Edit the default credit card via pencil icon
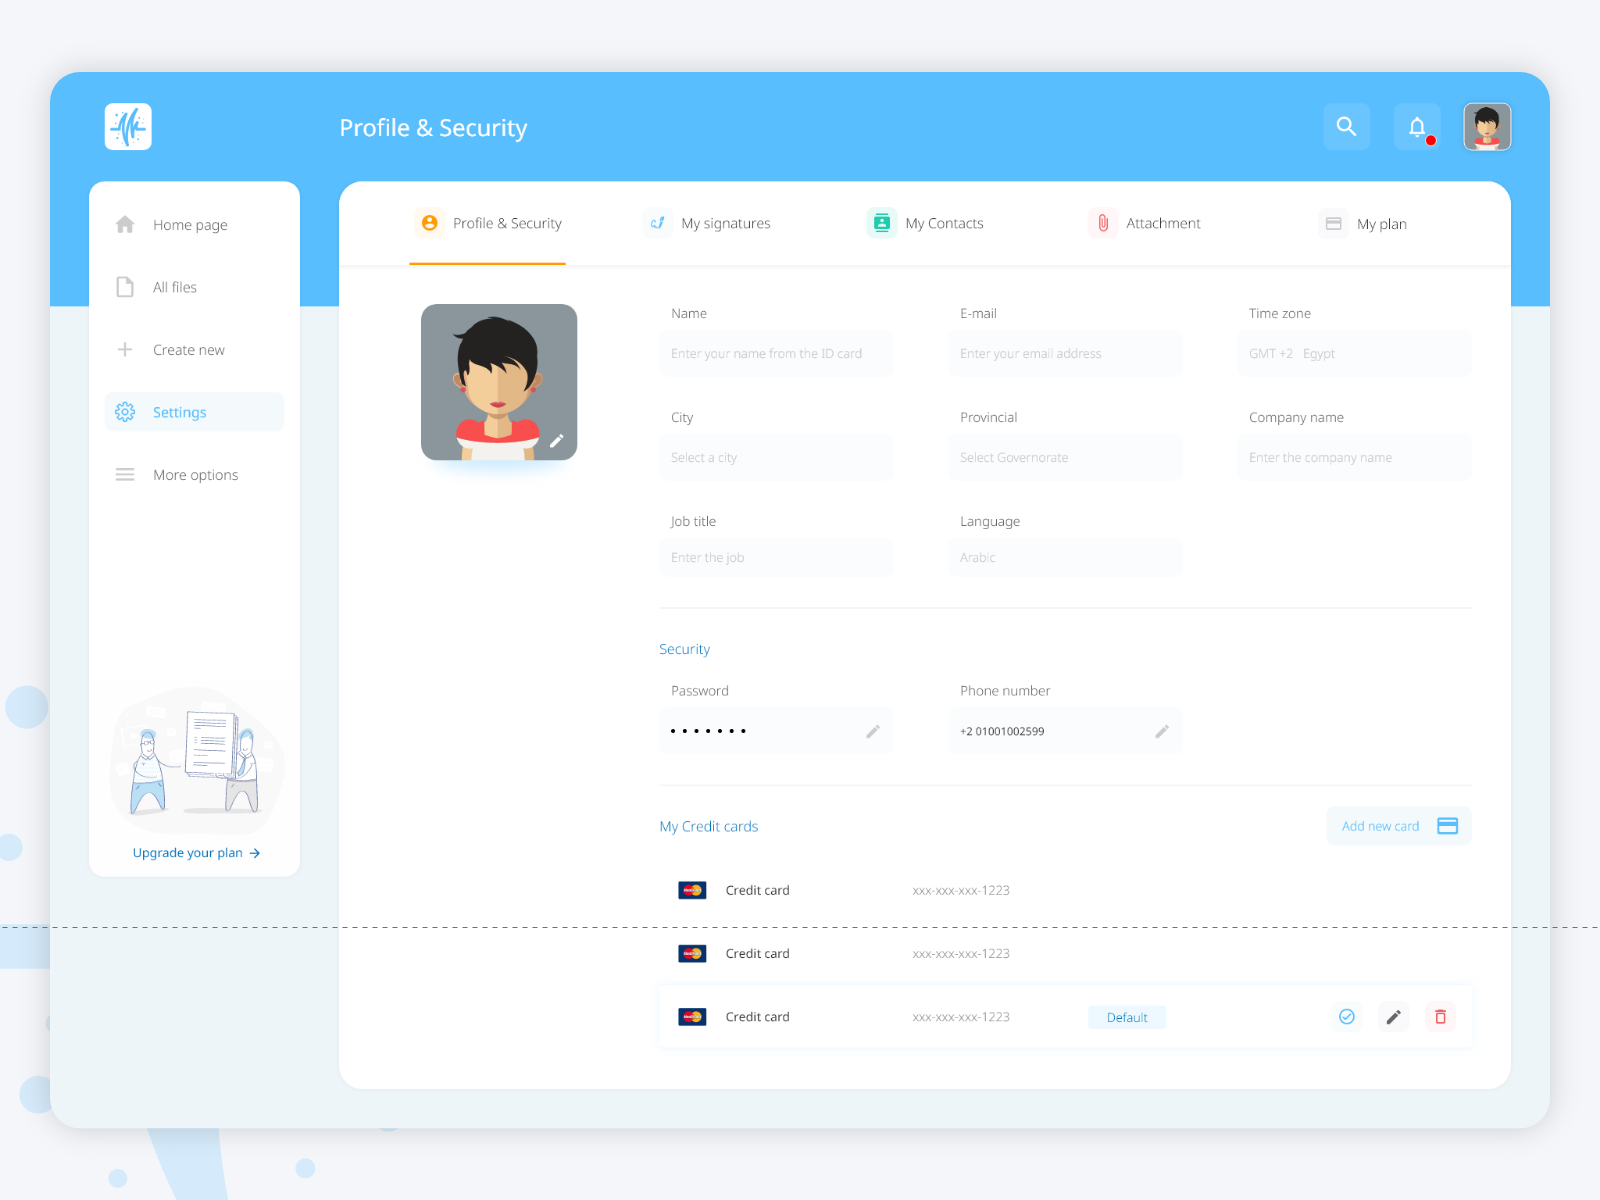The width and height of the screenshot is (1600, 1200). click(x=1393, y=1016)
